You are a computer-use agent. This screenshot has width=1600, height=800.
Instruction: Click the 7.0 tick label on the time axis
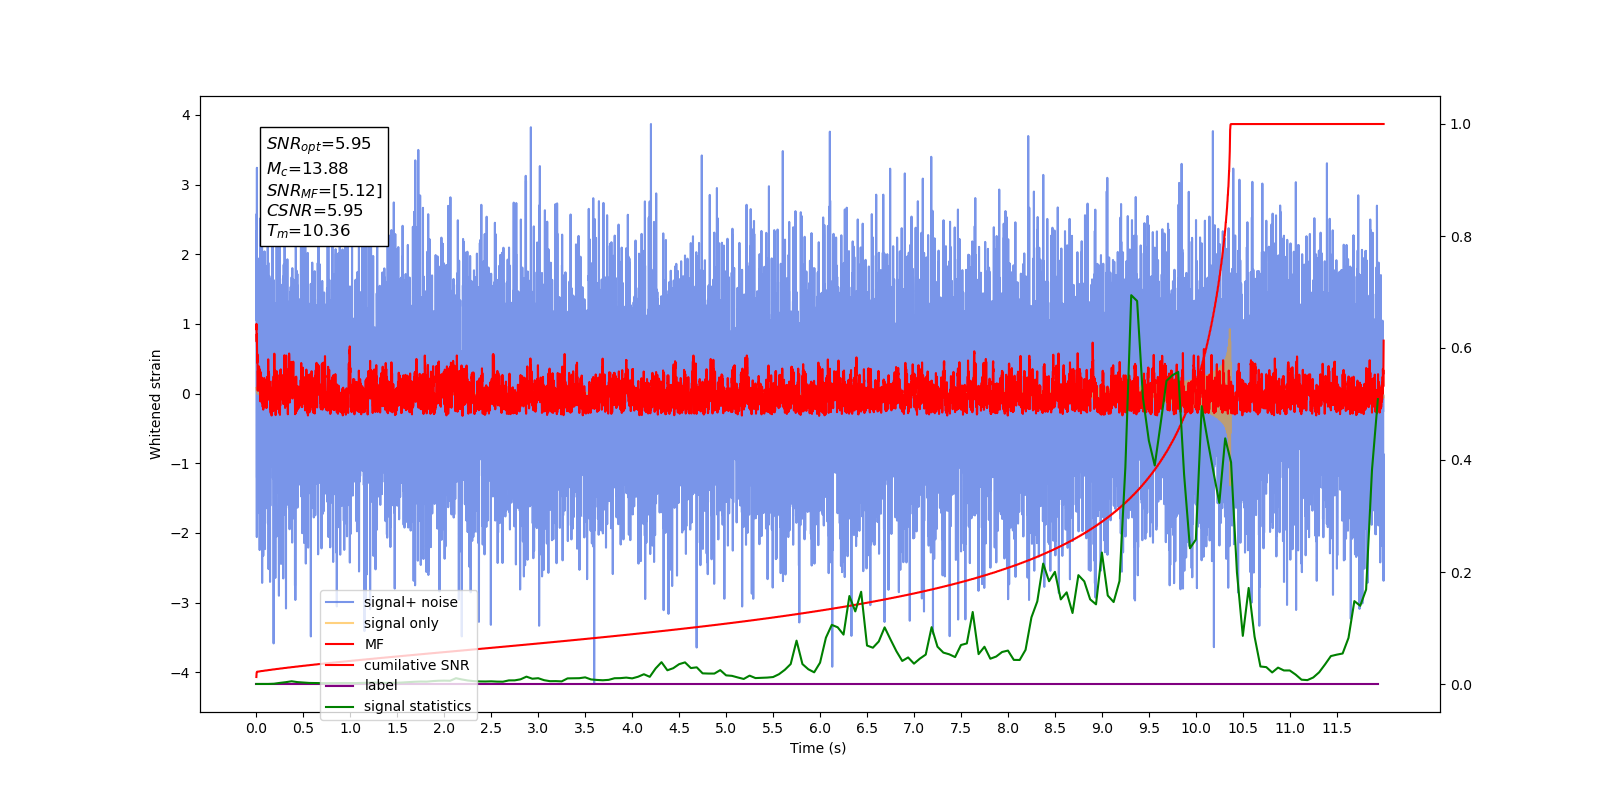[x=914, y=728]
